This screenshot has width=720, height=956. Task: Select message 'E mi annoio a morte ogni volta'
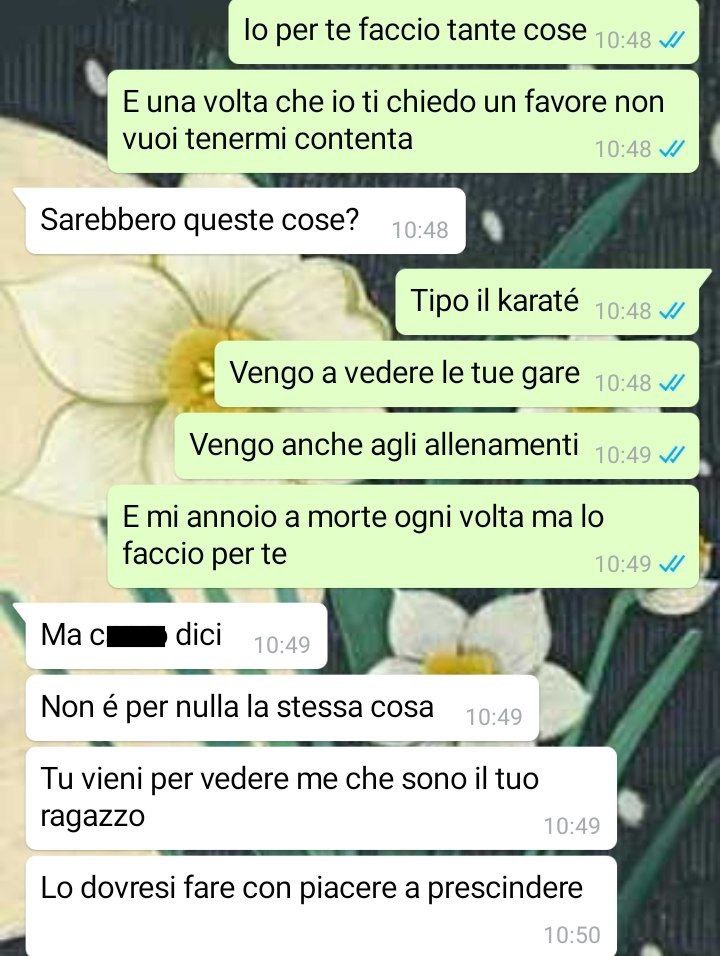click(x=403, y=537)
